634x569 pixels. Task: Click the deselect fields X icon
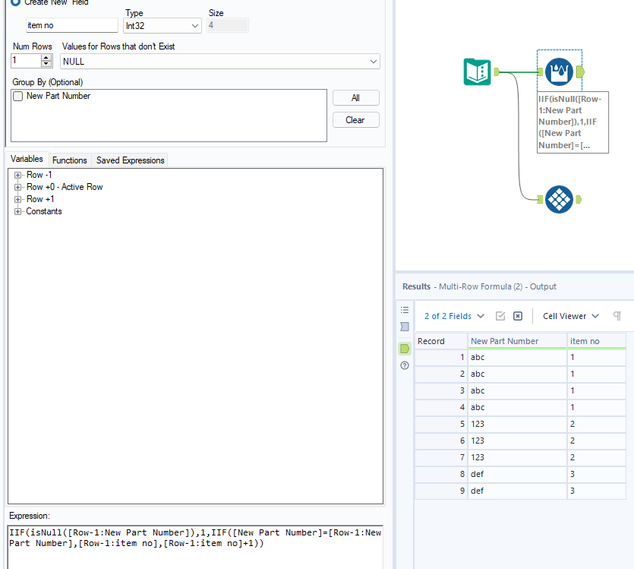point(518,316)
